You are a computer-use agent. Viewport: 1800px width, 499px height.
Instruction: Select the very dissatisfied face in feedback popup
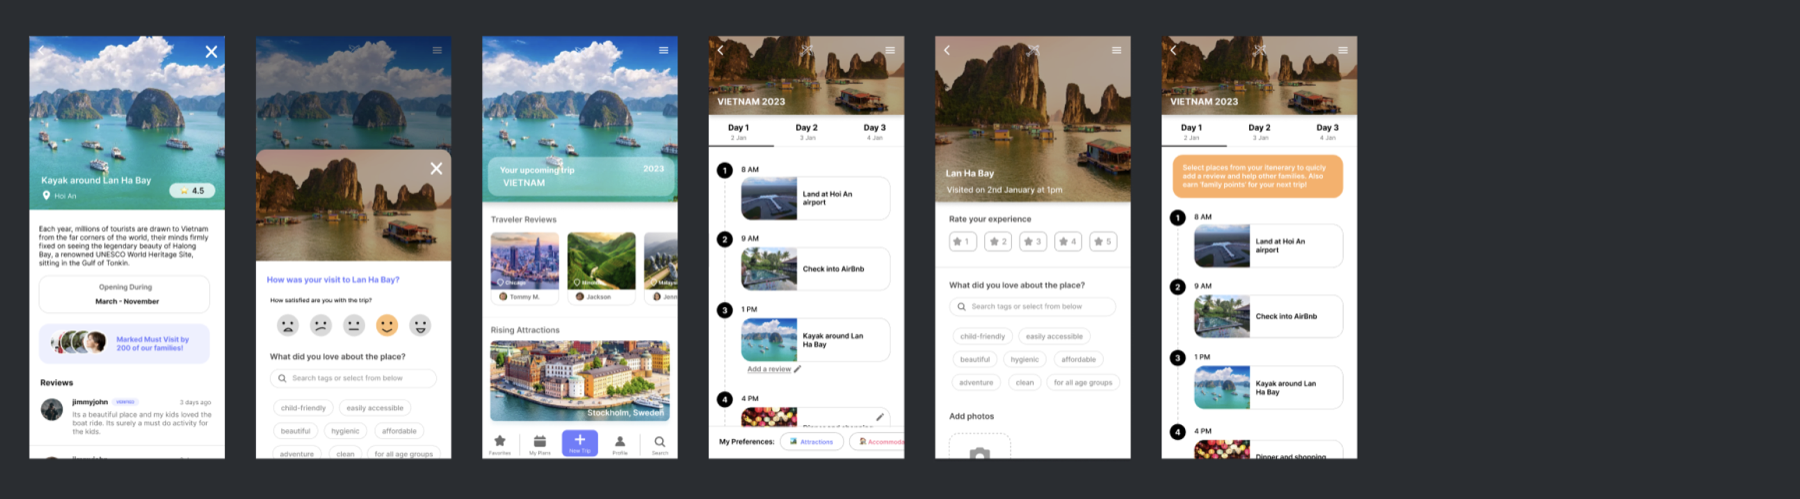click(x=288, y=325)
